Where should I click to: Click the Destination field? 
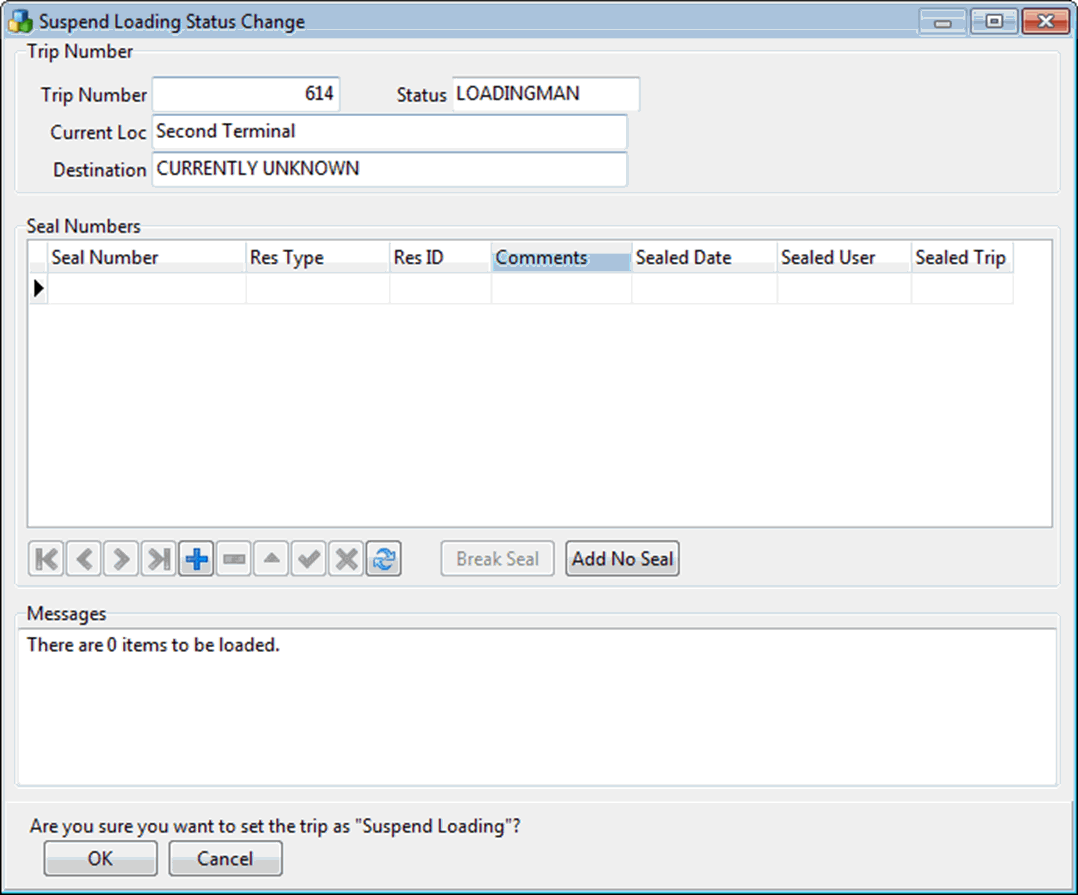pyautogui.click(x=390, y=169)
